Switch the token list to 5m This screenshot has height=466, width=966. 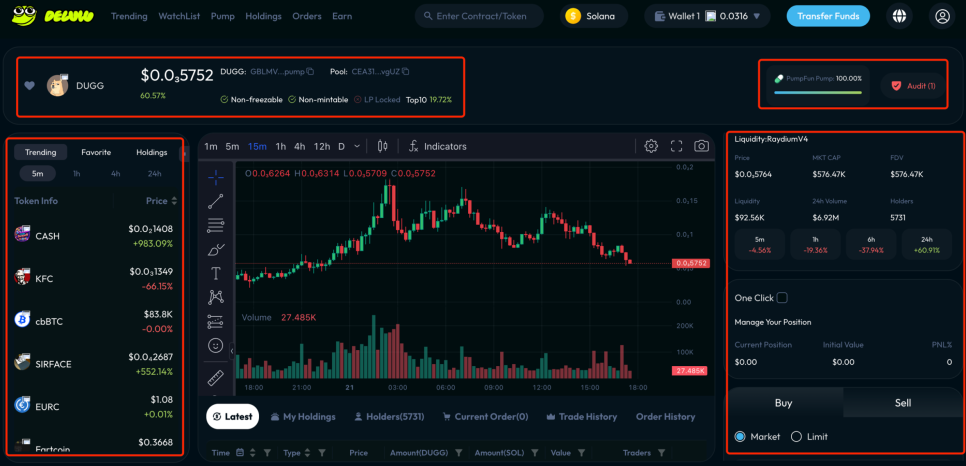(x=38, y=174)
